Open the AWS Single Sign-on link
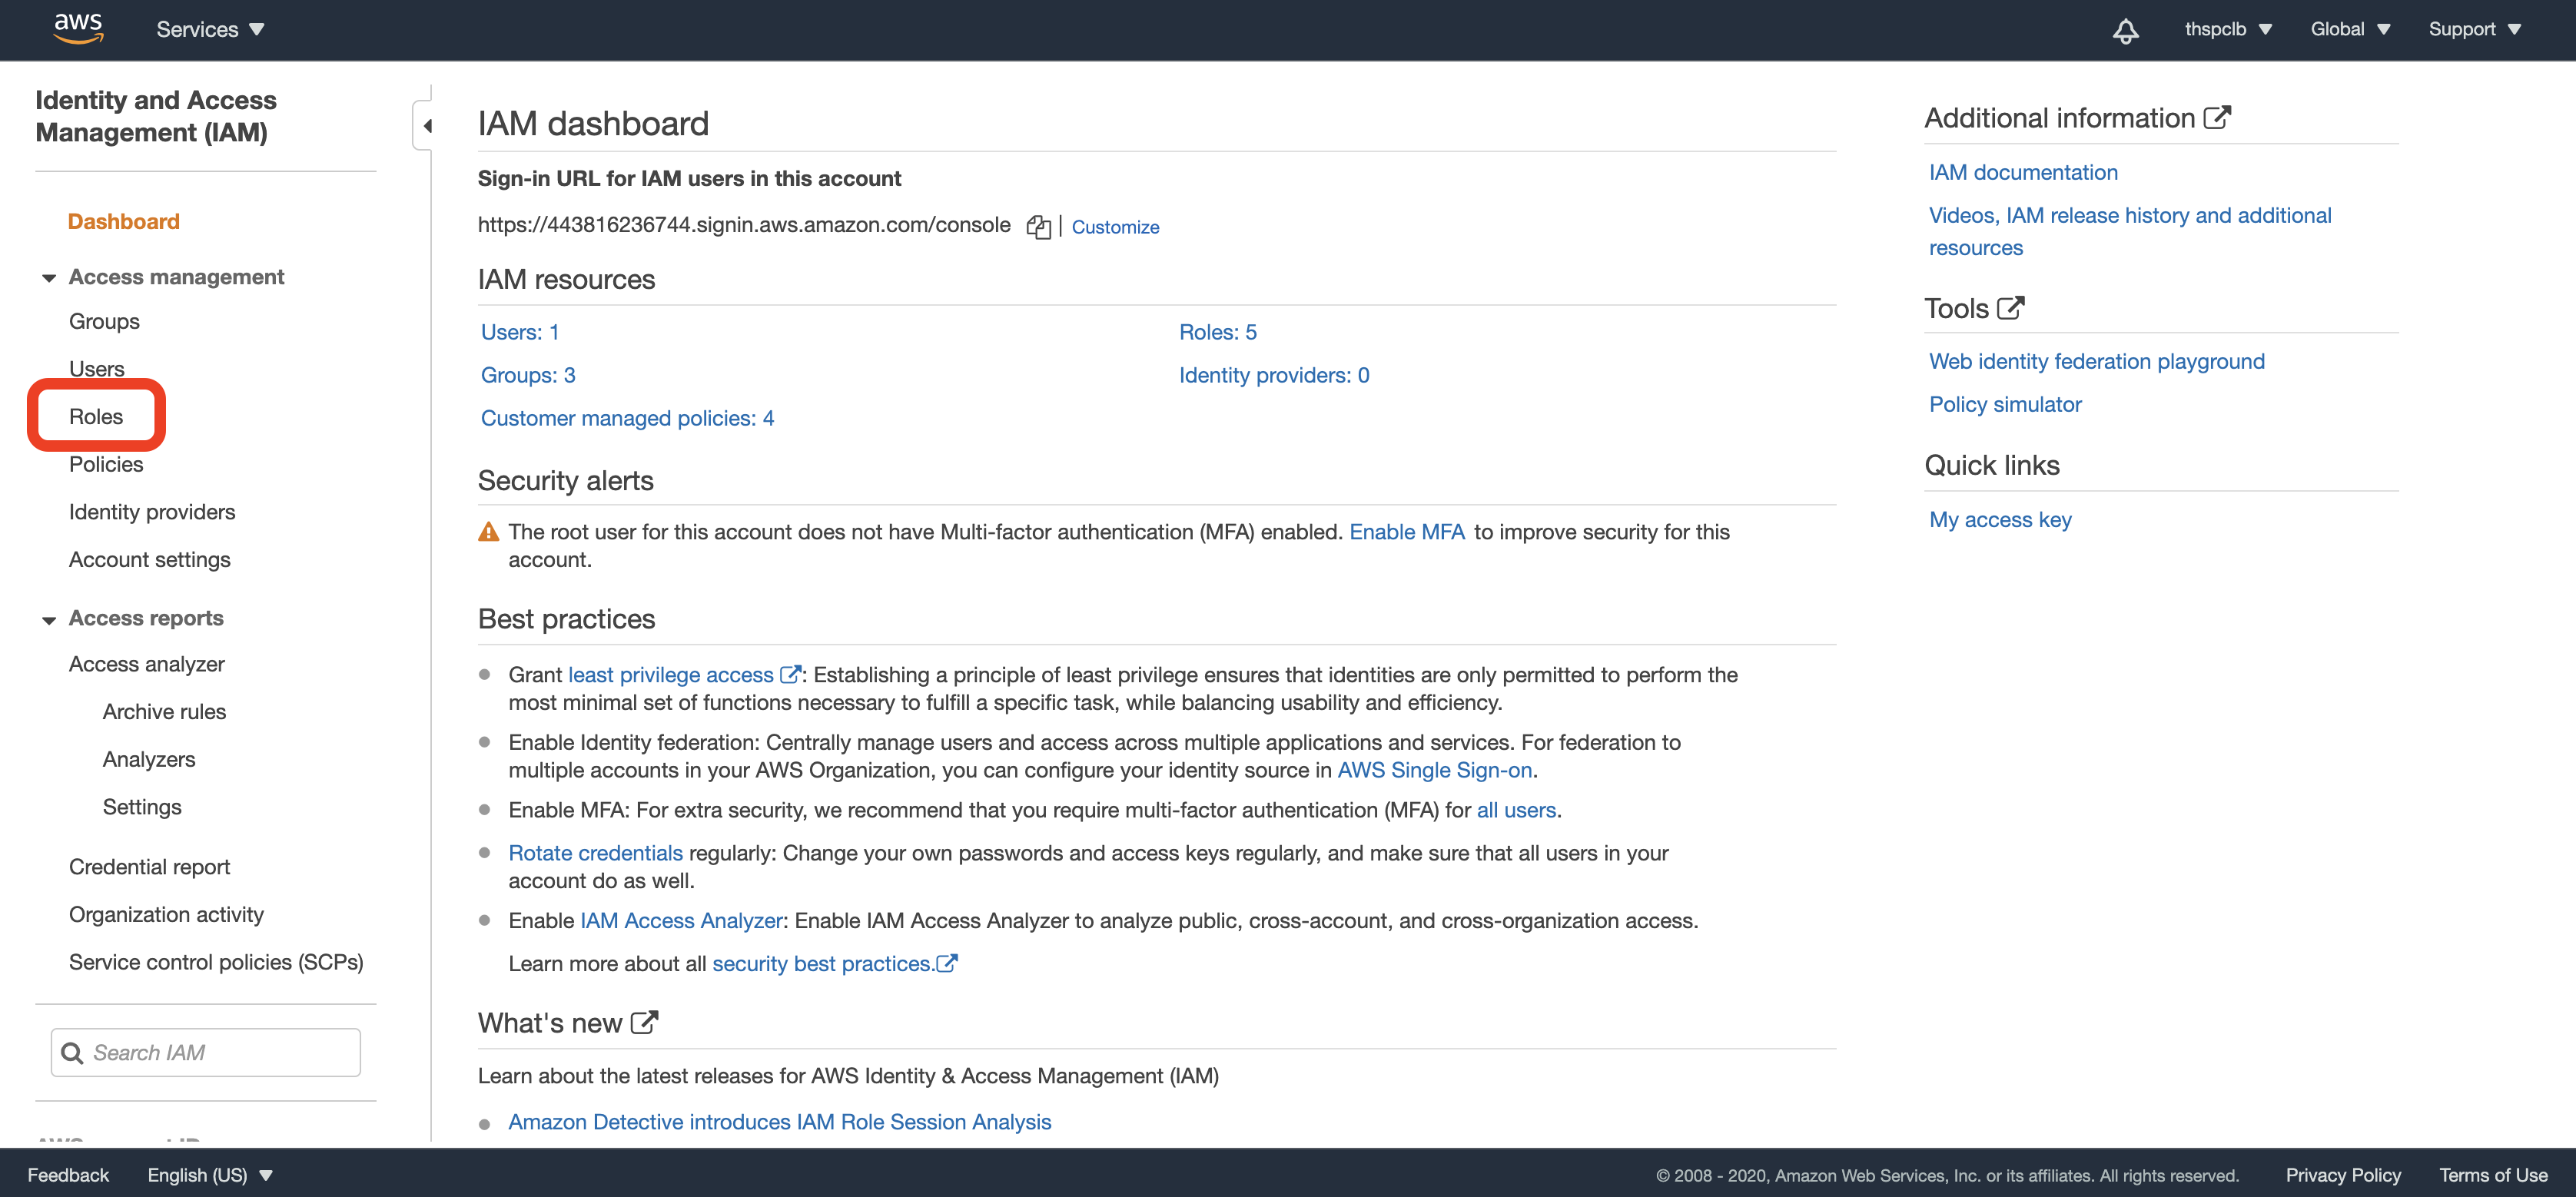The width and height of the screenshot is (2576, 1197). [x=1435, y=770]
